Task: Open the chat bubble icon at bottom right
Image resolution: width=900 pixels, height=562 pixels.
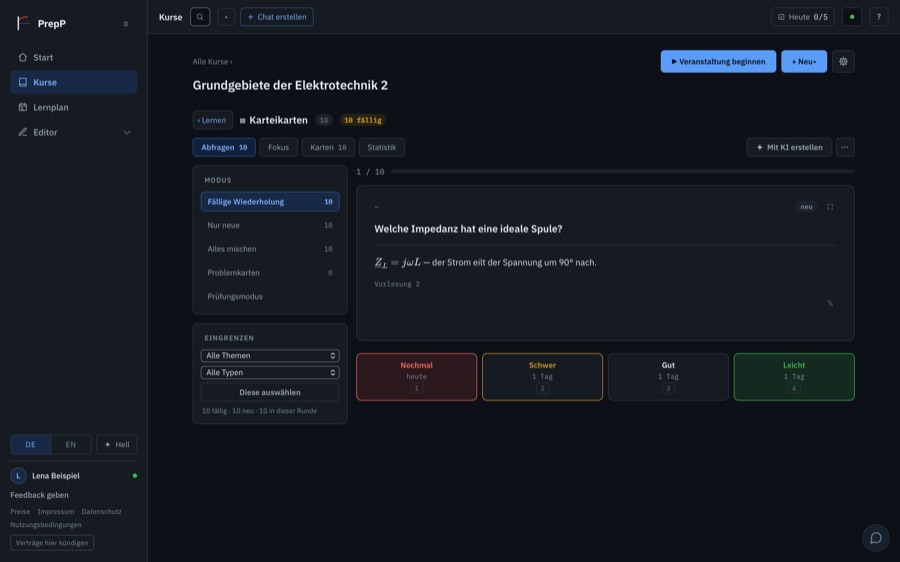Action: (x=875, y=538)
